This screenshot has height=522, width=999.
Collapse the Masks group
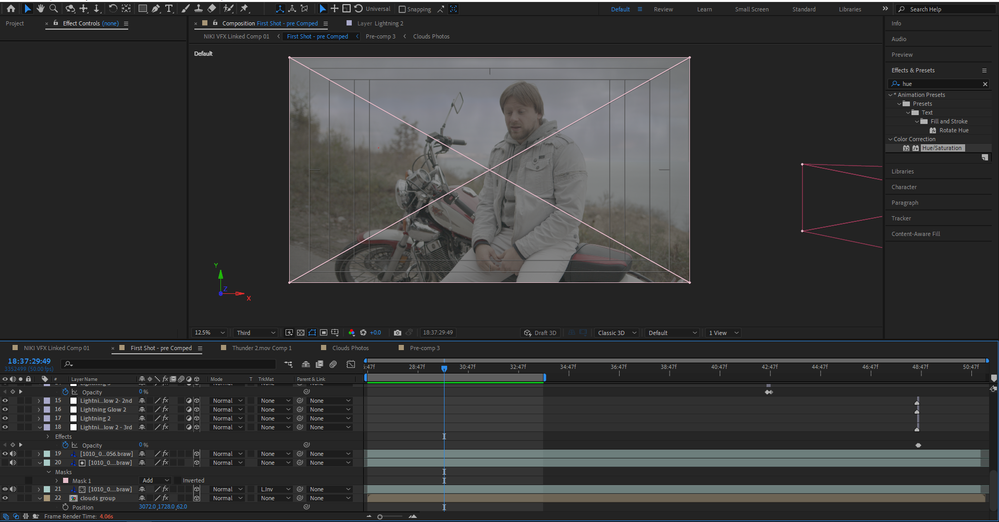48,472
